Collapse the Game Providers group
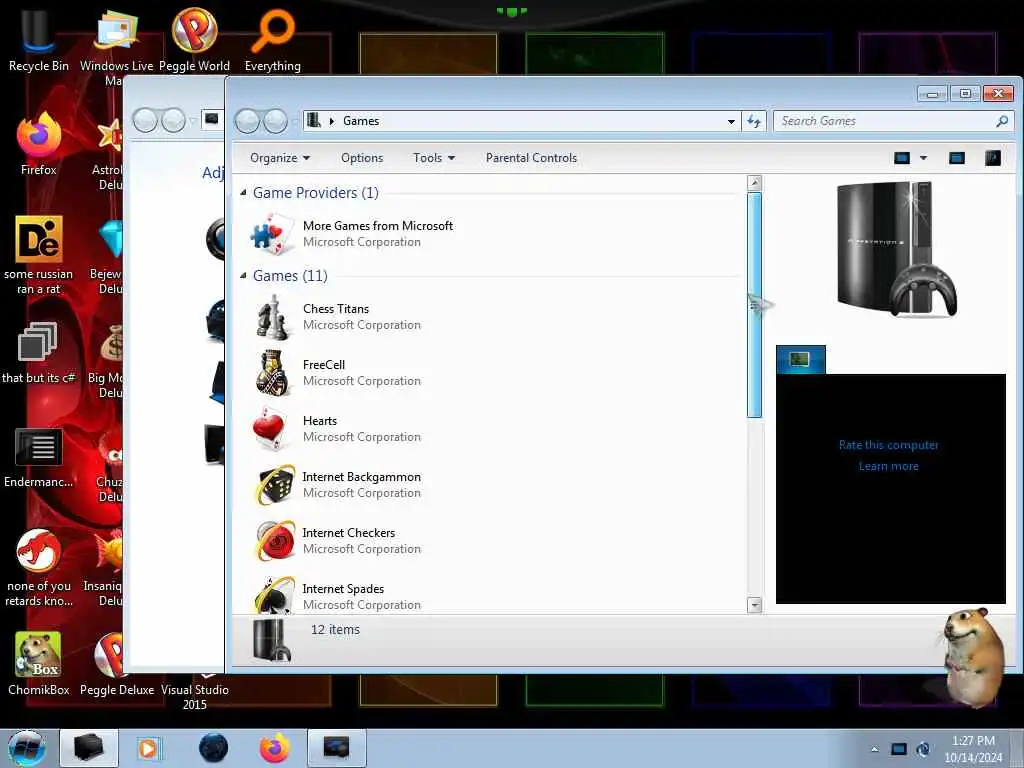The height and width of the screenshot is (768, 1024). pos(244,192)
